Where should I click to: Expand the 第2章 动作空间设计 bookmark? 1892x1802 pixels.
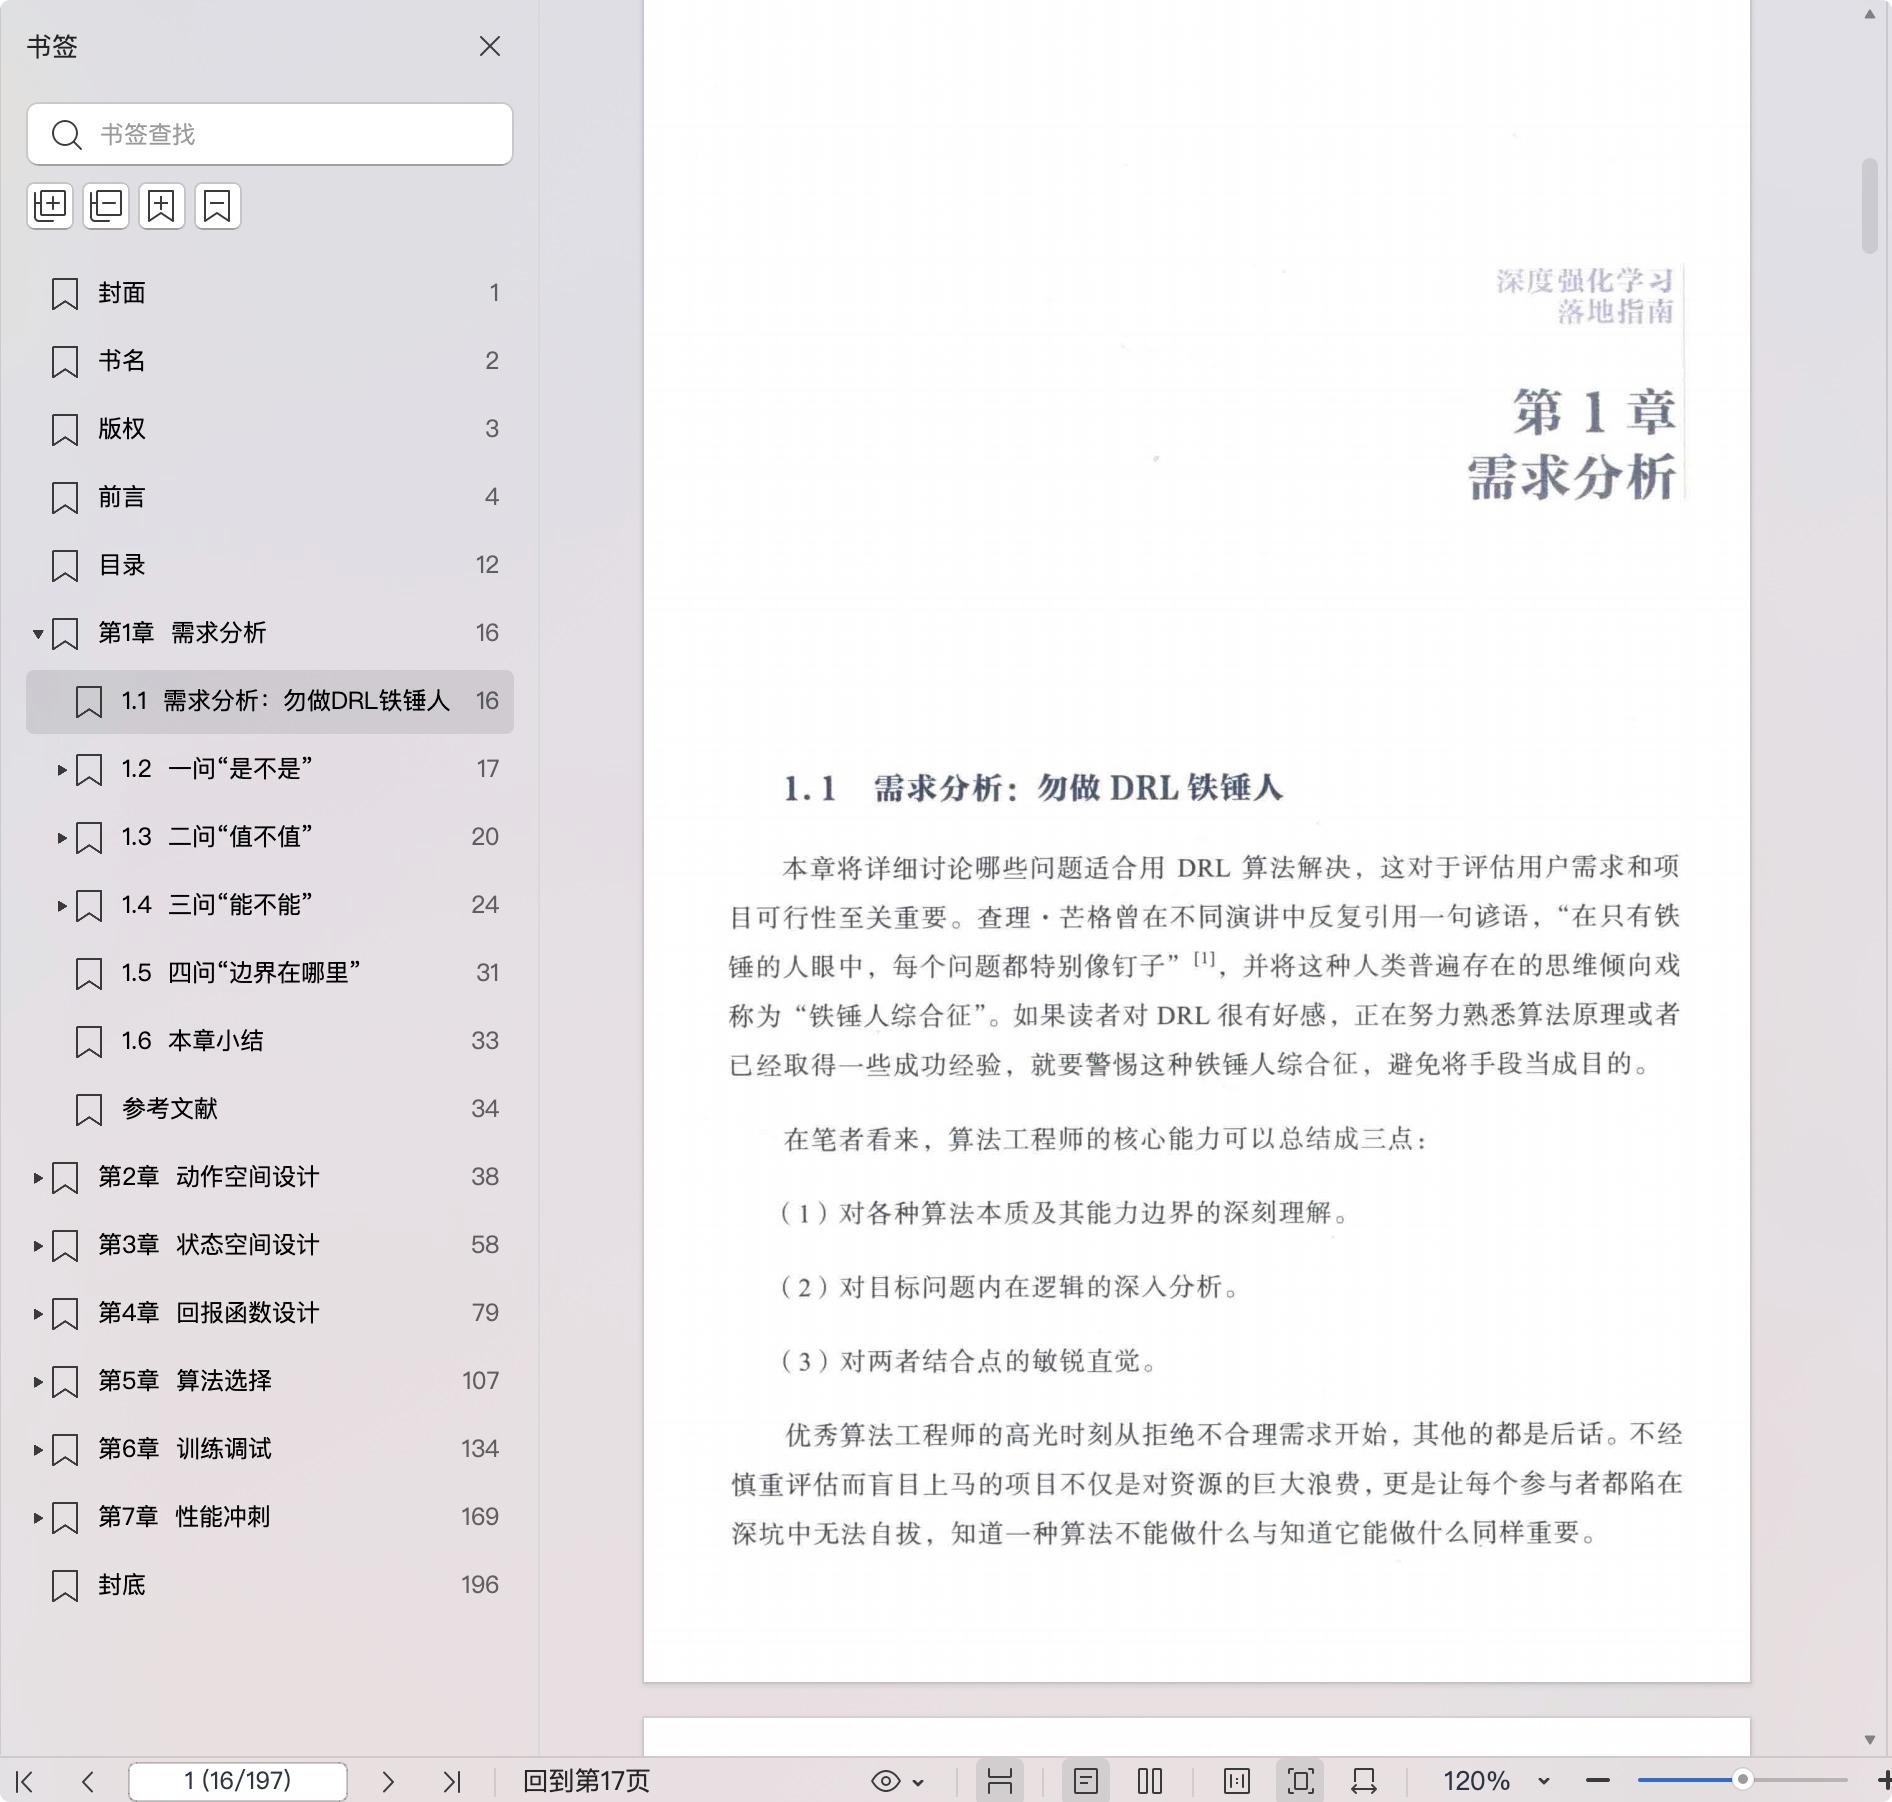click(x=38, y=1177)
